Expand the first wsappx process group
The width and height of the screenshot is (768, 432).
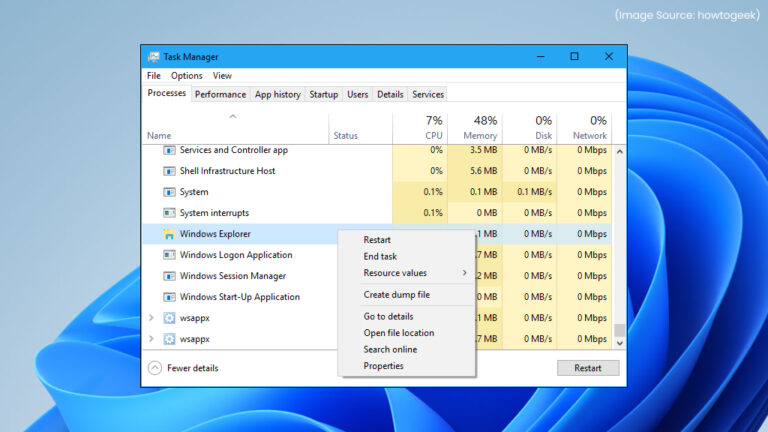click(x=151, y=318)
